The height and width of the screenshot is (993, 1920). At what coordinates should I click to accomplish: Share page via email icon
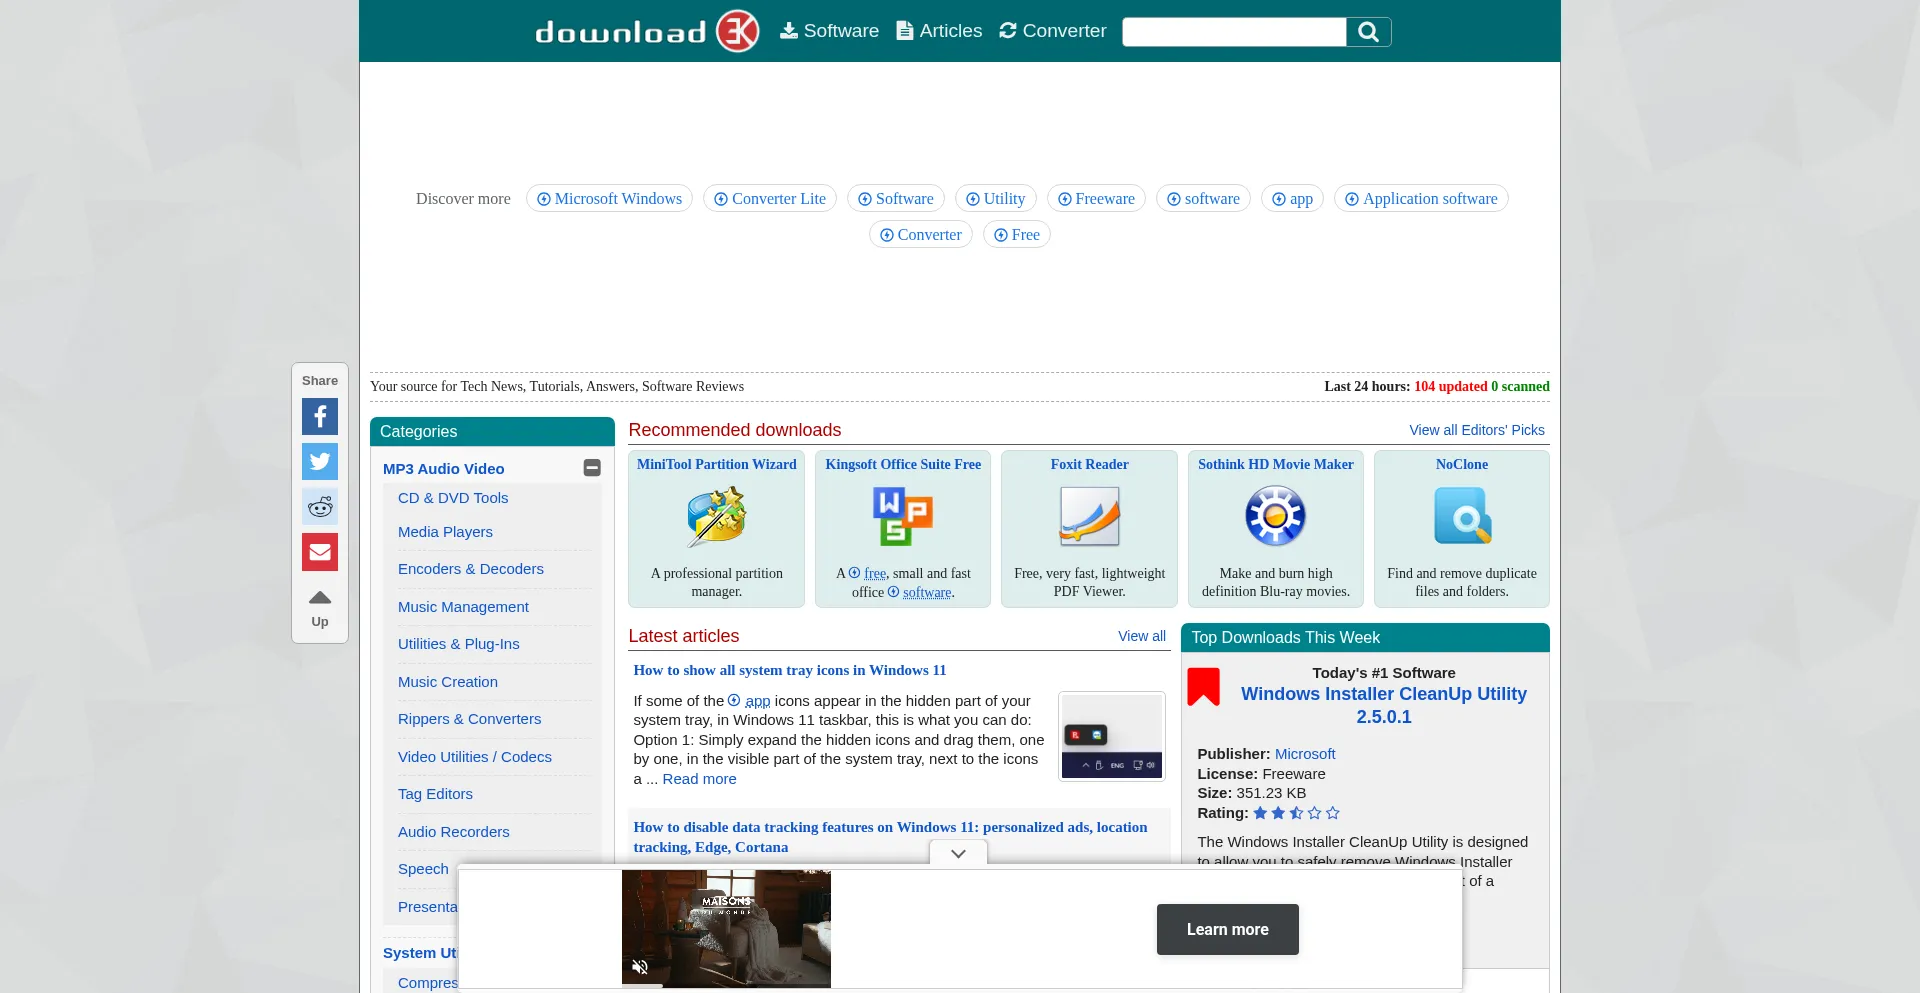click(x=320, y=552)
